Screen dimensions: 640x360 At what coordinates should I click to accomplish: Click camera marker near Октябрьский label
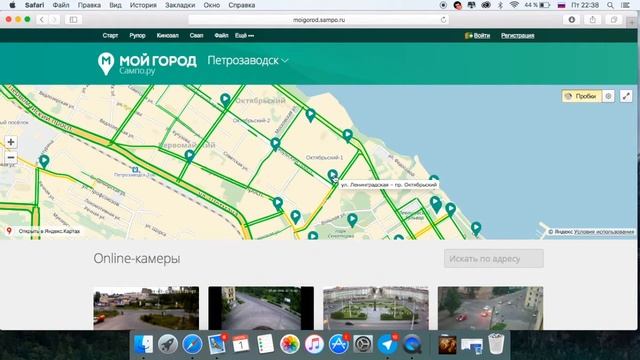(225, 100)
